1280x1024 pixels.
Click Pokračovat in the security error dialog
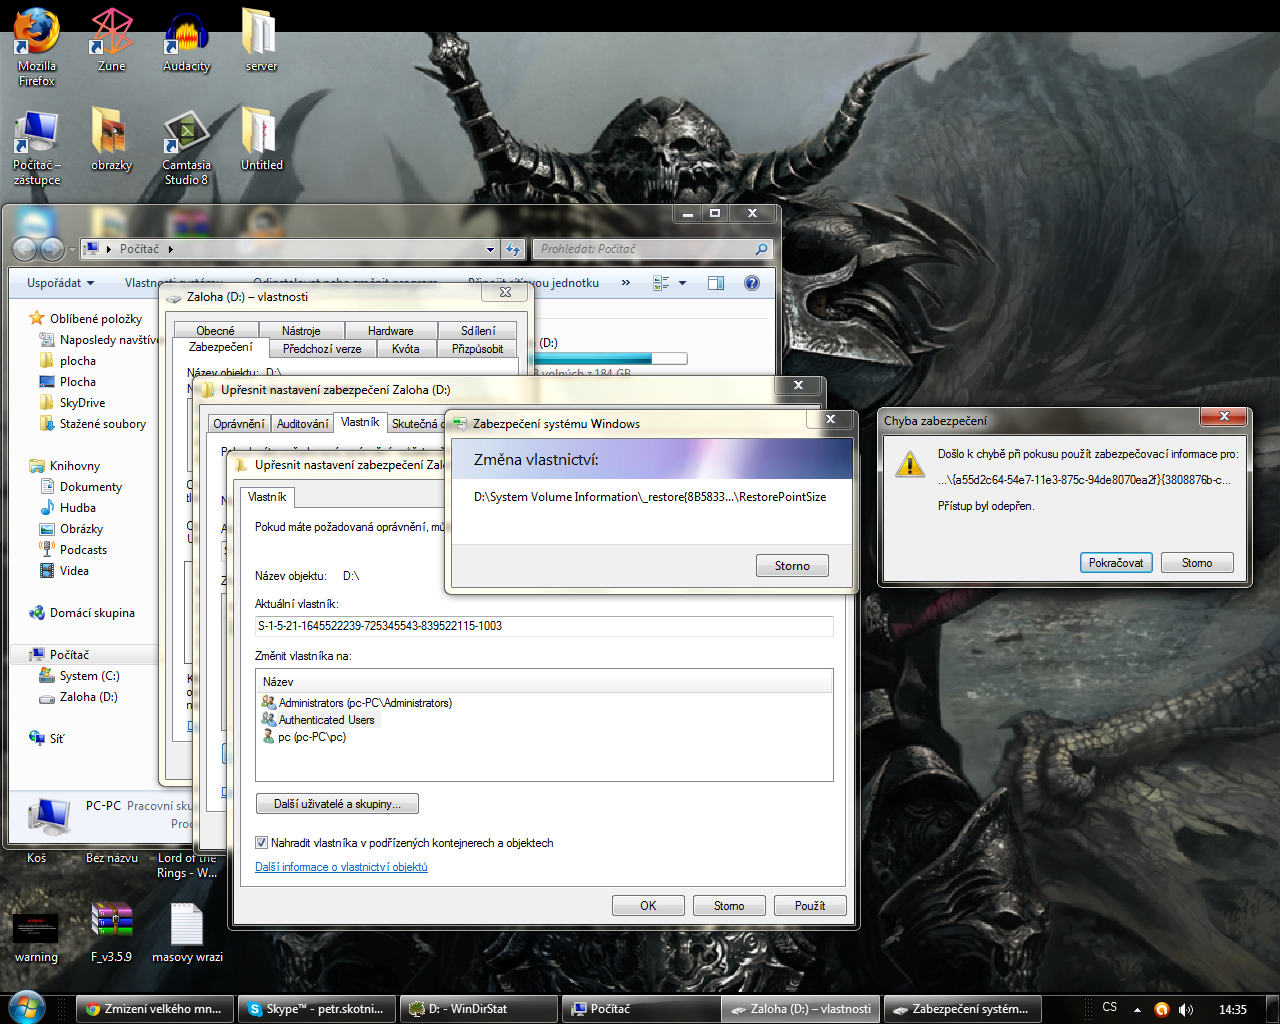click(1116, 563)
